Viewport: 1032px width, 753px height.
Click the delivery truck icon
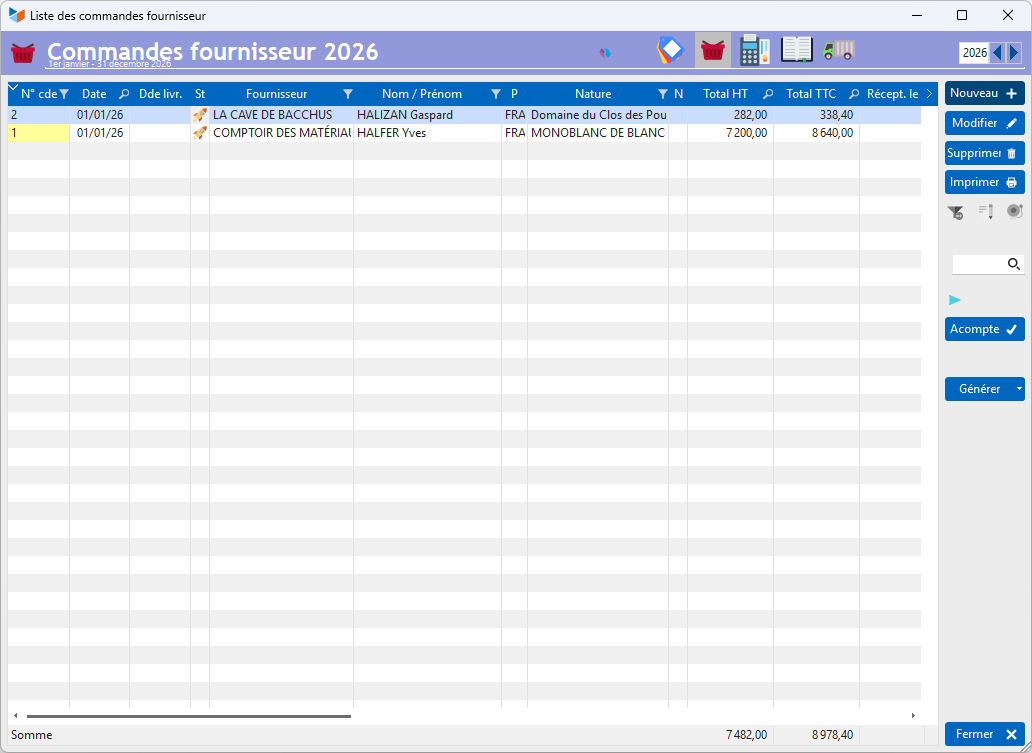click(x=839, y=50)
